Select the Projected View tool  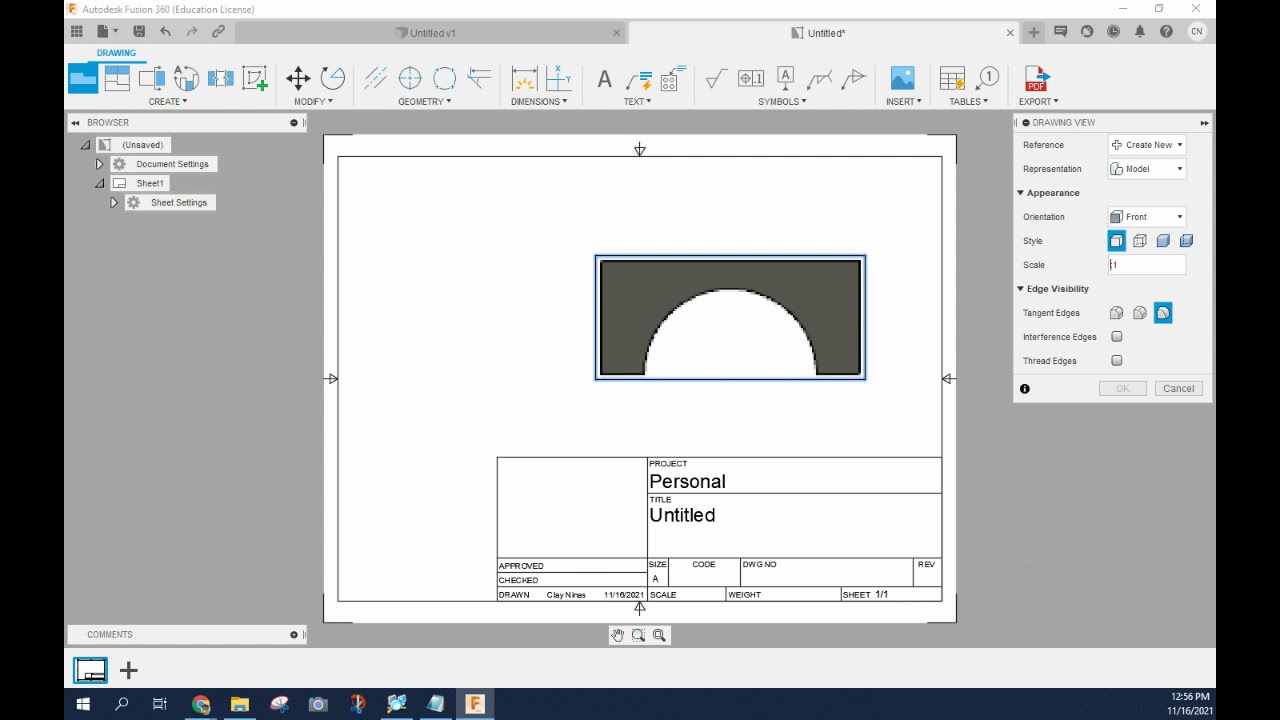click(117, 78)
